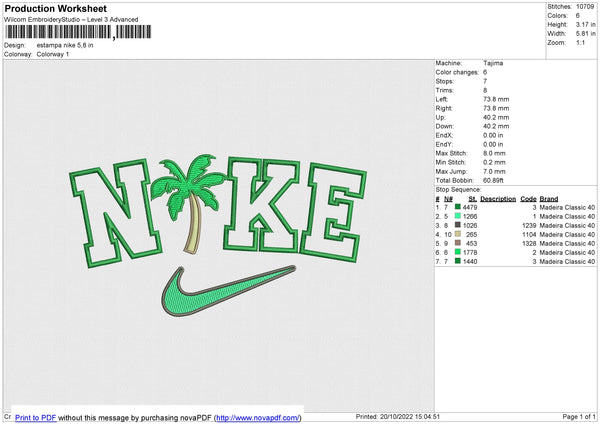Viewport: 600px width, 424px height.
Task: Click the Page 1 of 1 footer
Action: (x=579, y=416)
